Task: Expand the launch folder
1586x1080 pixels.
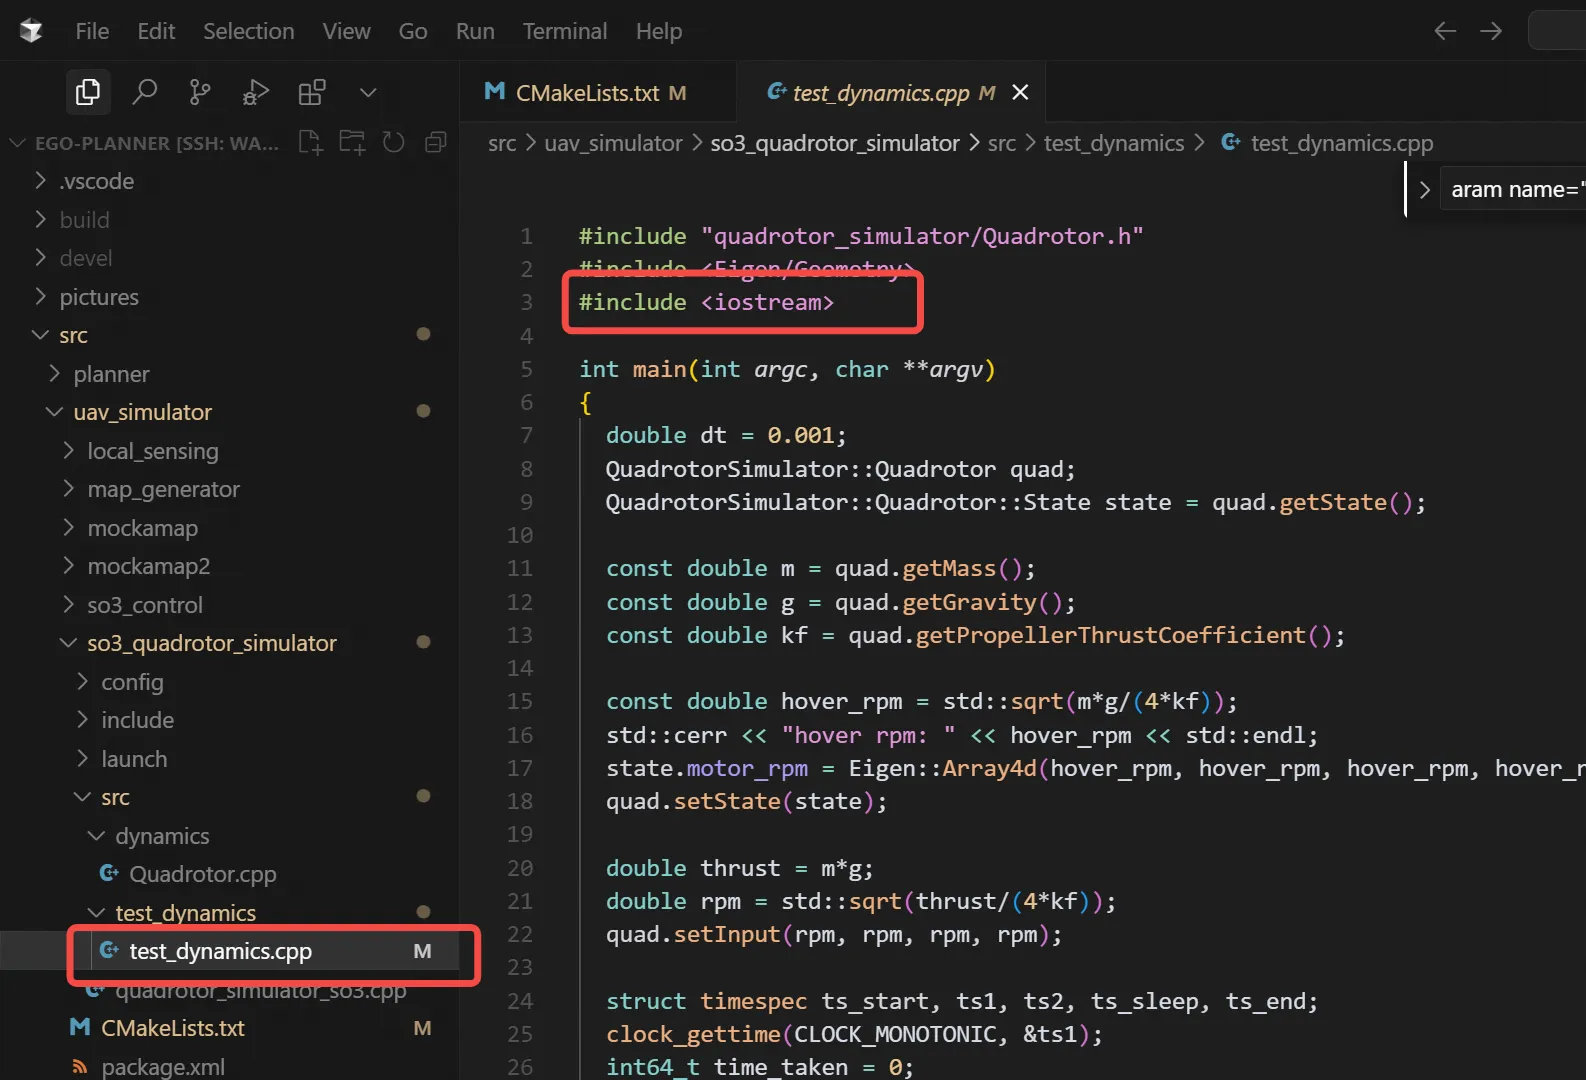Action: coord(134,759)
